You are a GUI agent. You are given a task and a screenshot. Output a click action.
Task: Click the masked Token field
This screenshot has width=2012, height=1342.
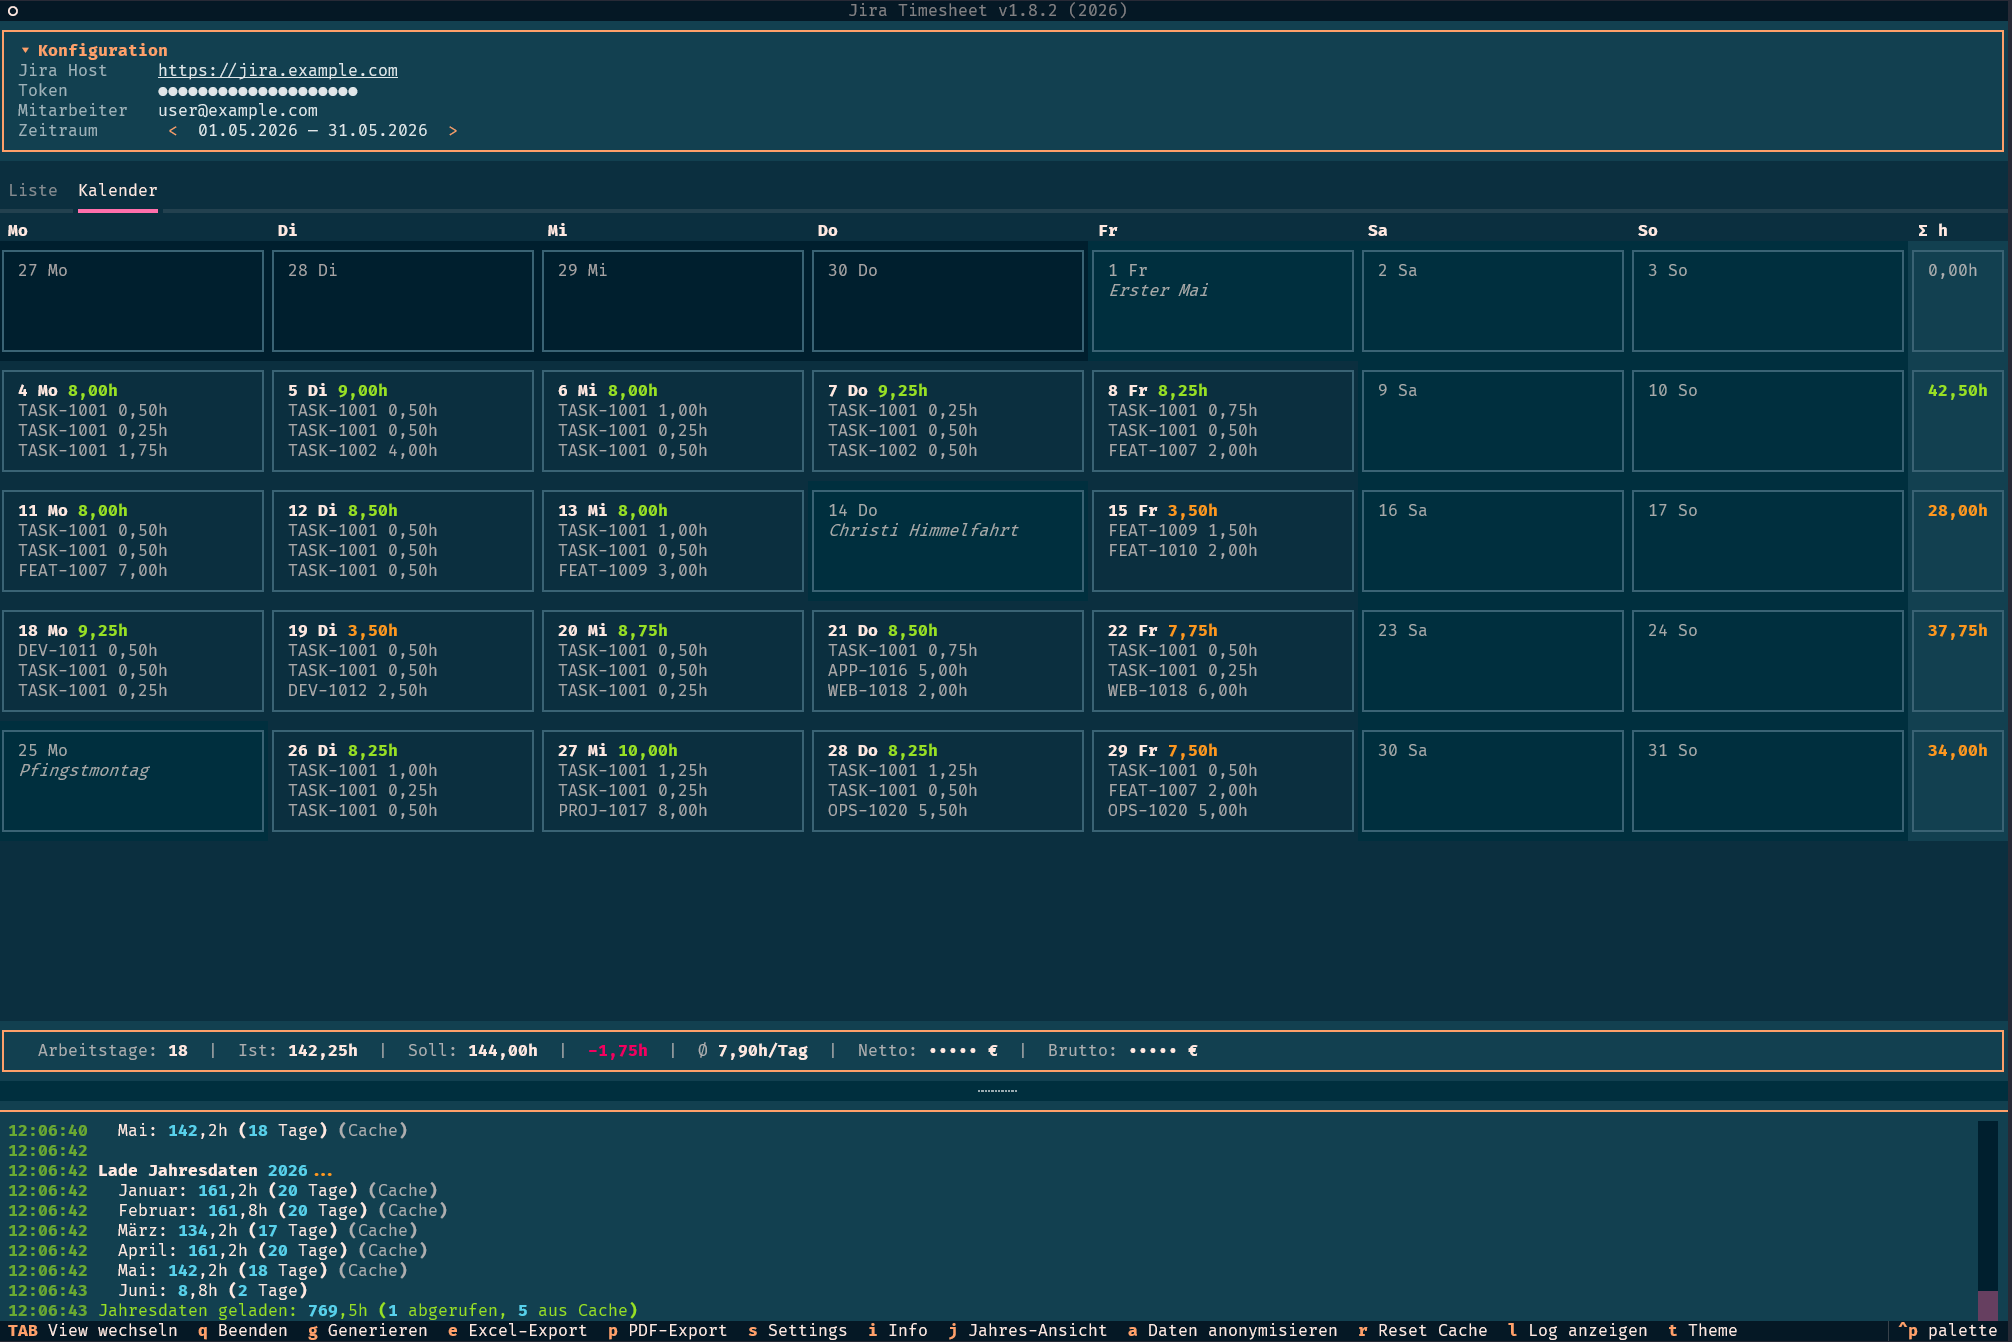point(258,90)
